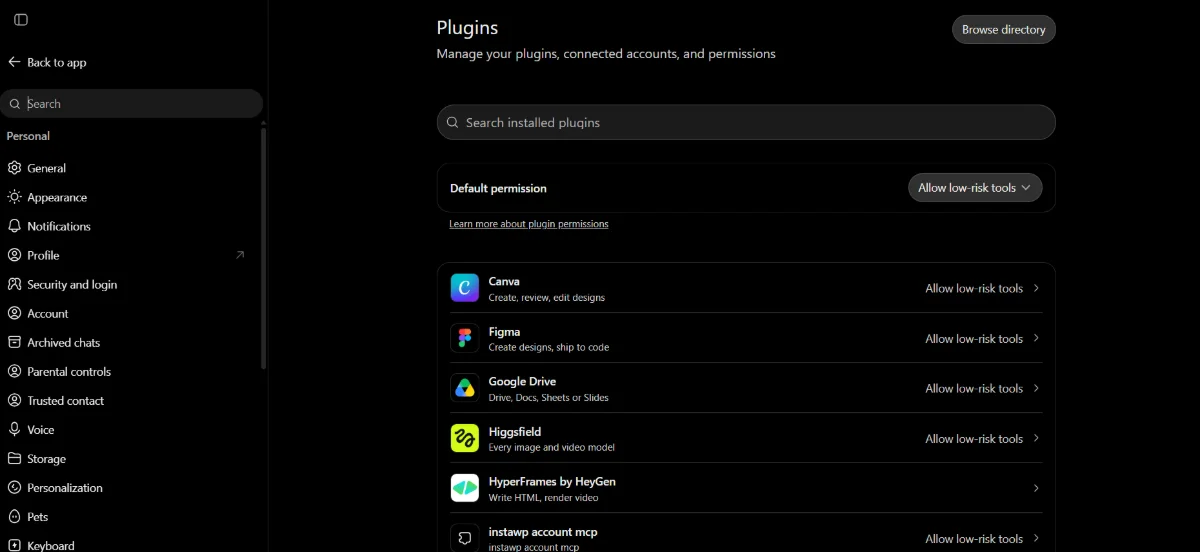1200x552 pixels.
Task: Click the Archived chats box icon
Action: coord(14,342)
